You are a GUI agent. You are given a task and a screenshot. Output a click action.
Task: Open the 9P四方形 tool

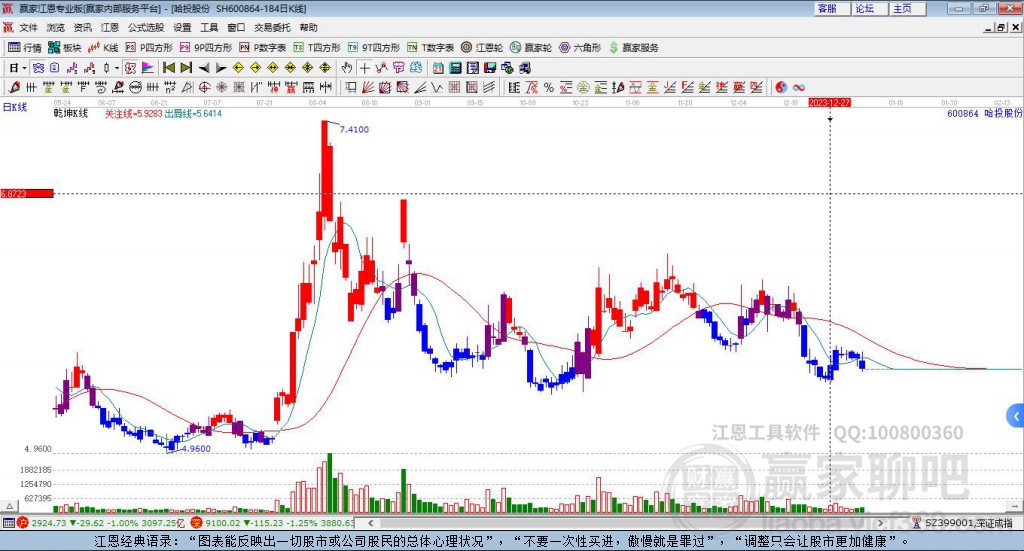point(206,48)
